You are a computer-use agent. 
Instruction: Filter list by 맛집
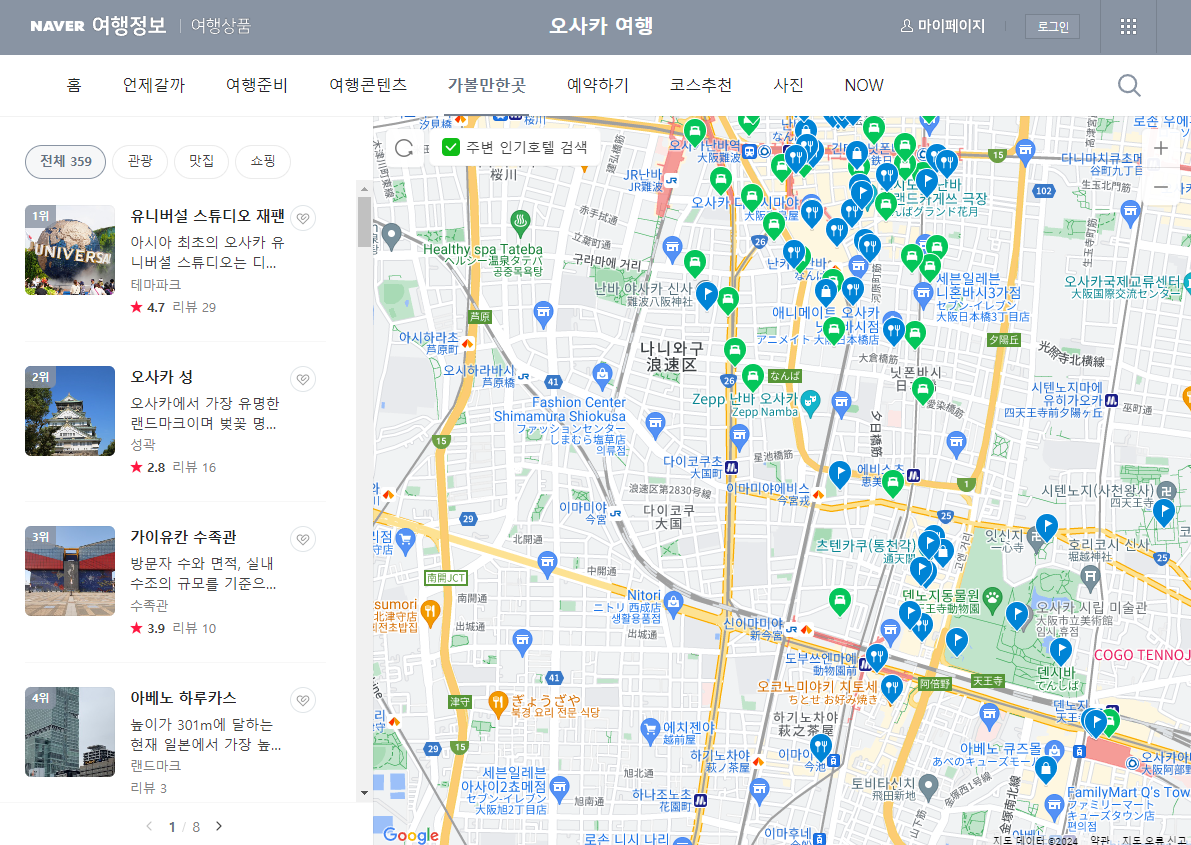(x=201, y=162)
